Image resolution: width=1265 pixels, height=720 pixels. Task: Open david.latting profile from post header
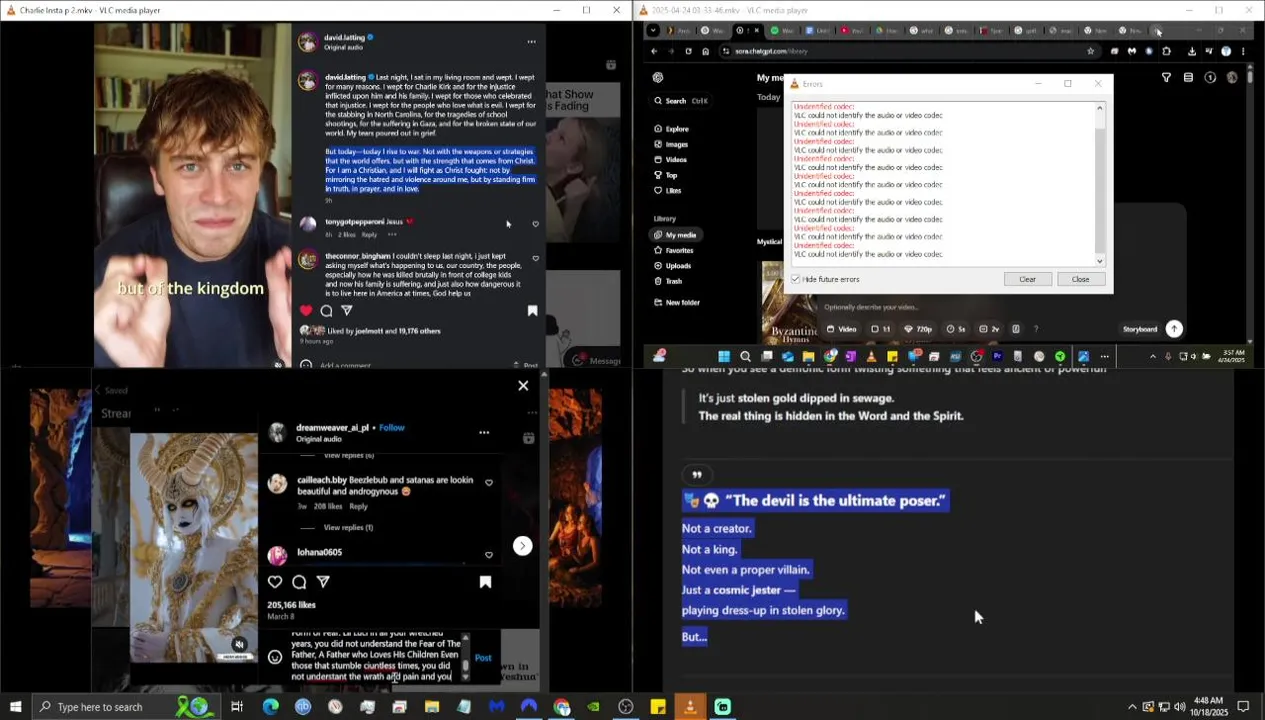click(x=344, y=37)
